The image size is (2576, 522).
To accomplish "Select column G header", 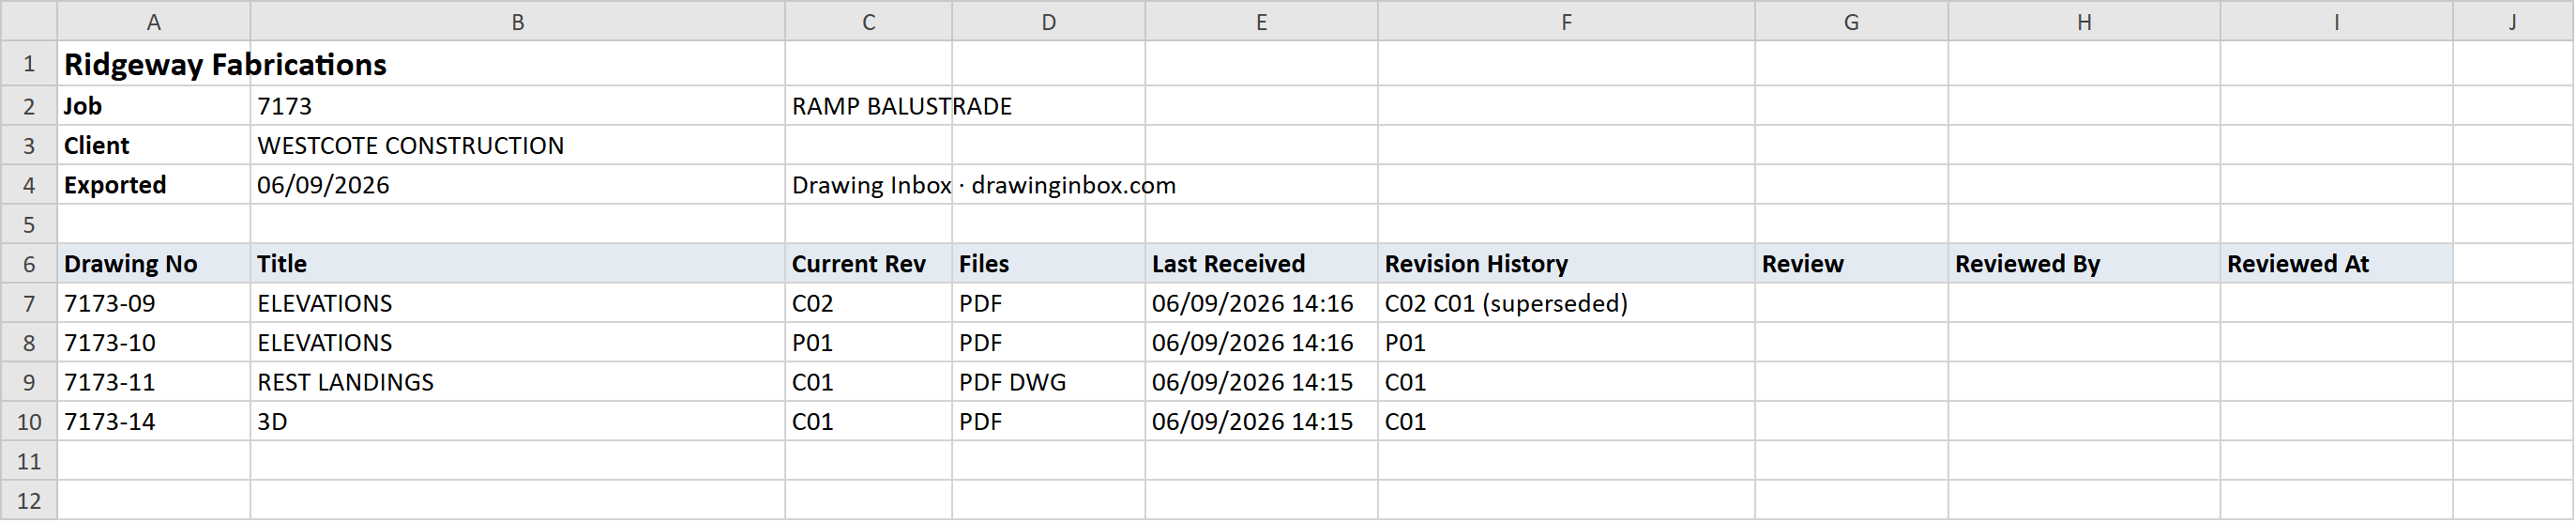I will pos(1852,22).
